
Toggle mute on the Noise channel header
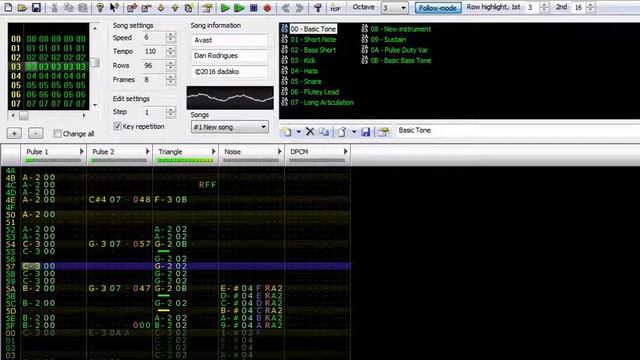(x=232, y=152)
